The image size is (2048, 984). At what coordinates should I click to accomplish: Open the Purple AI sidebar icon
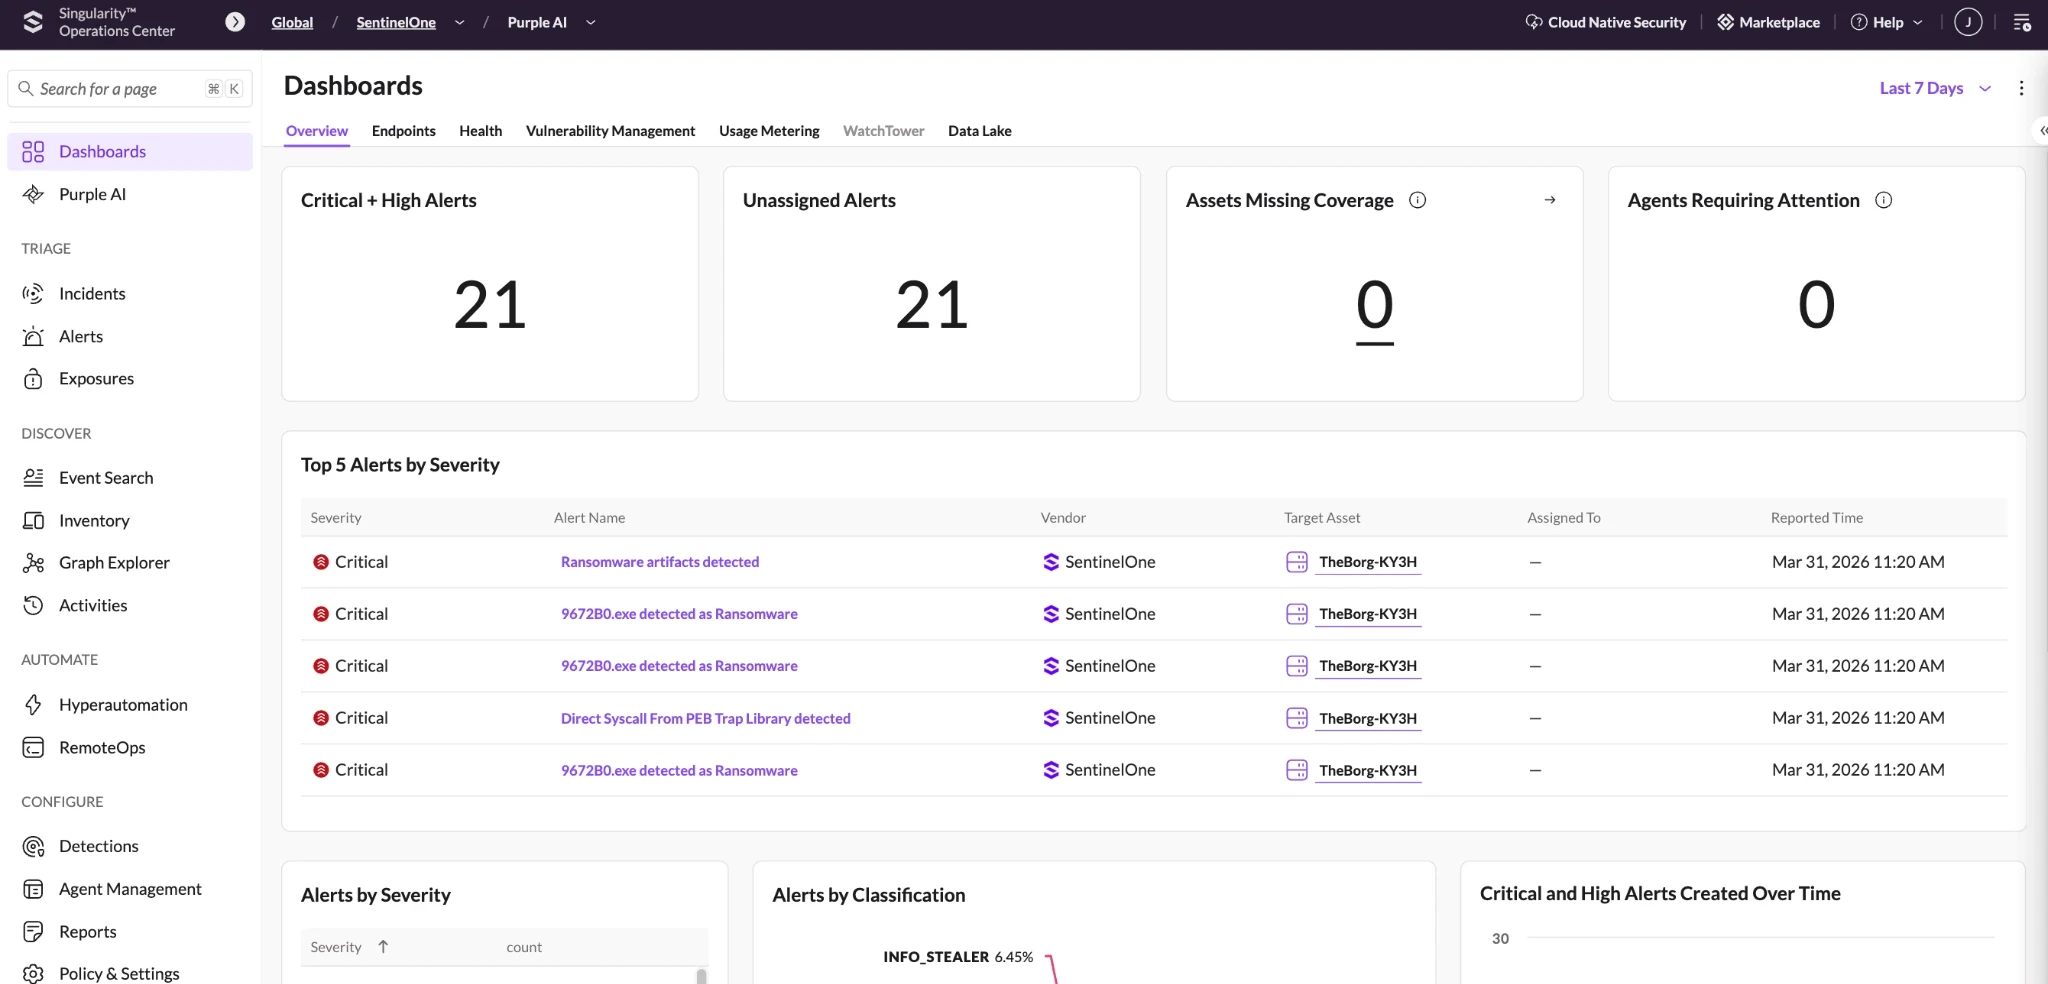(x=33, y=194)
